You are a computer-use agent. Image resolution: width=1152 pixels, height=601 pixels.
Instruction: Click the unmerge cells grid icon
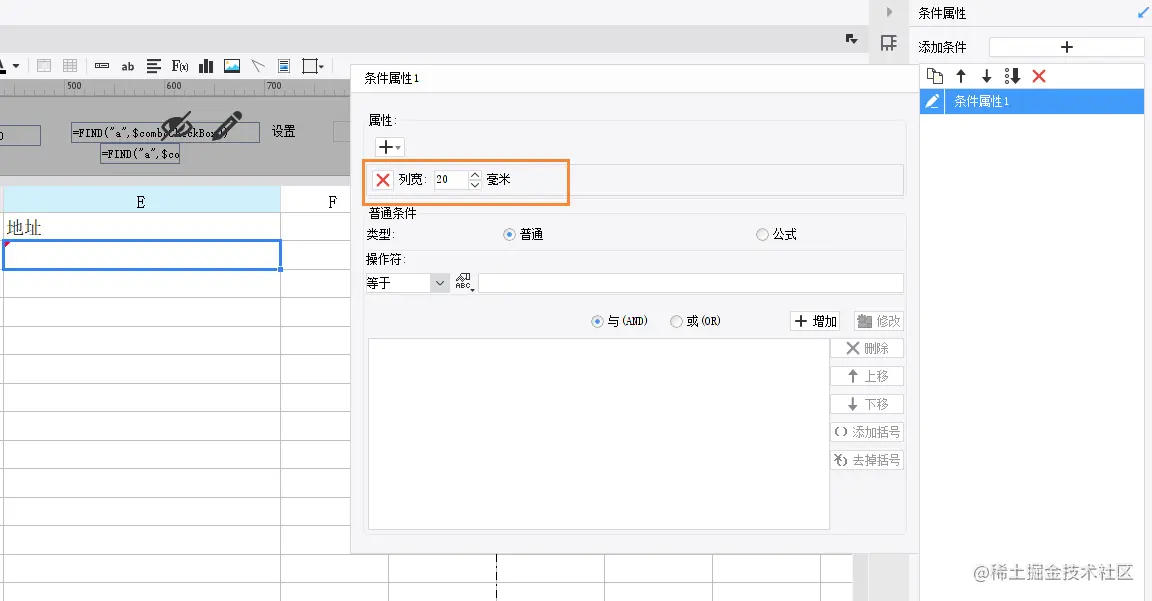pos(70,66)
